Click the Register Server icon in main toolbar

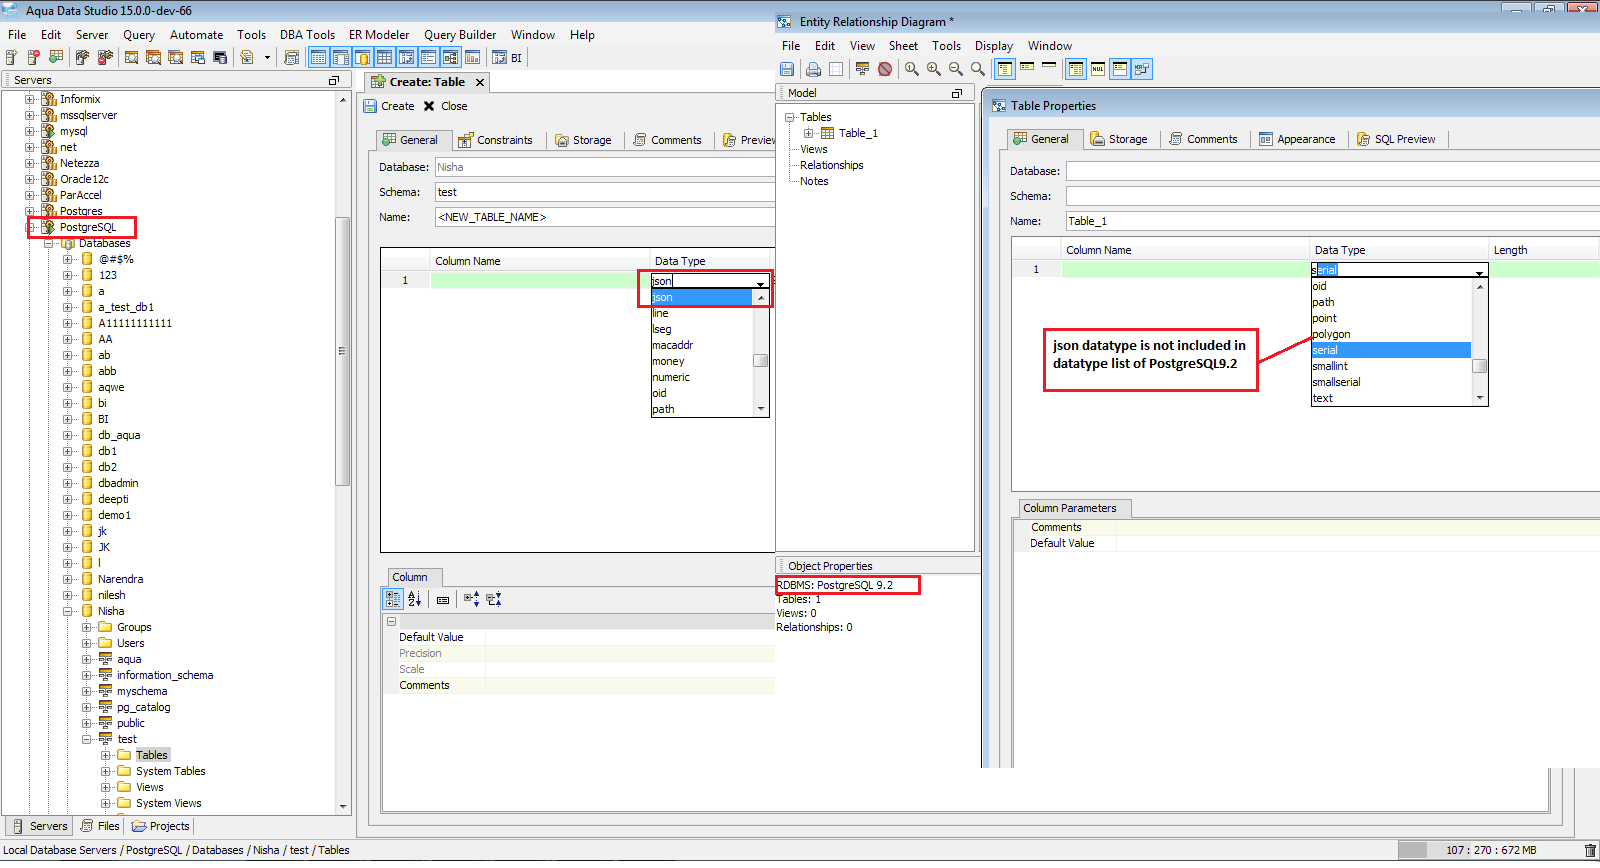pyautogui.click(x=12, y=58)
